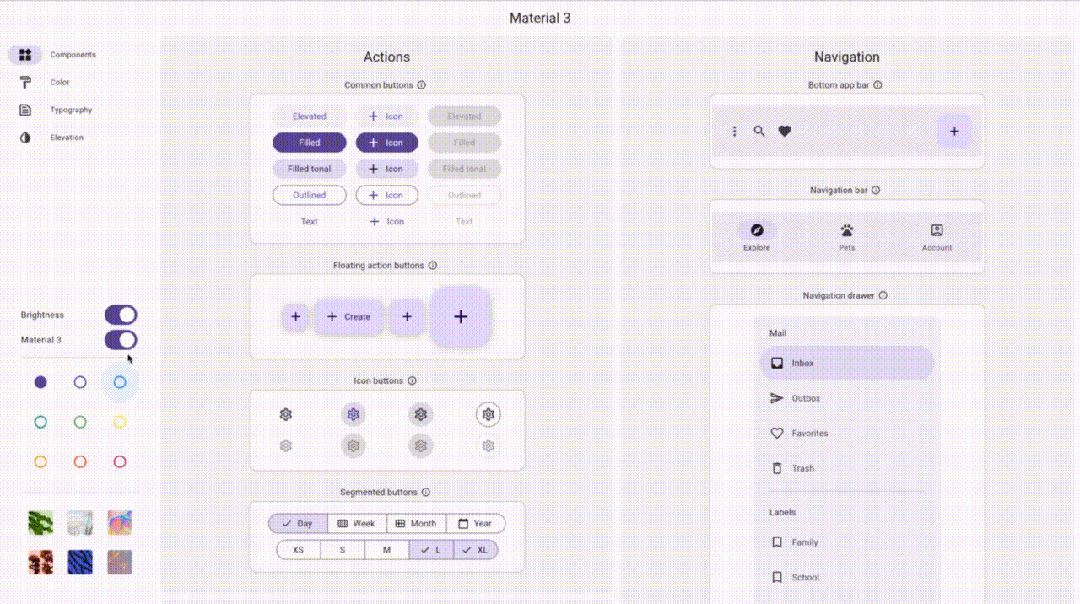Click the Text button without icon
1080x604 pixels.
point(309,221)
